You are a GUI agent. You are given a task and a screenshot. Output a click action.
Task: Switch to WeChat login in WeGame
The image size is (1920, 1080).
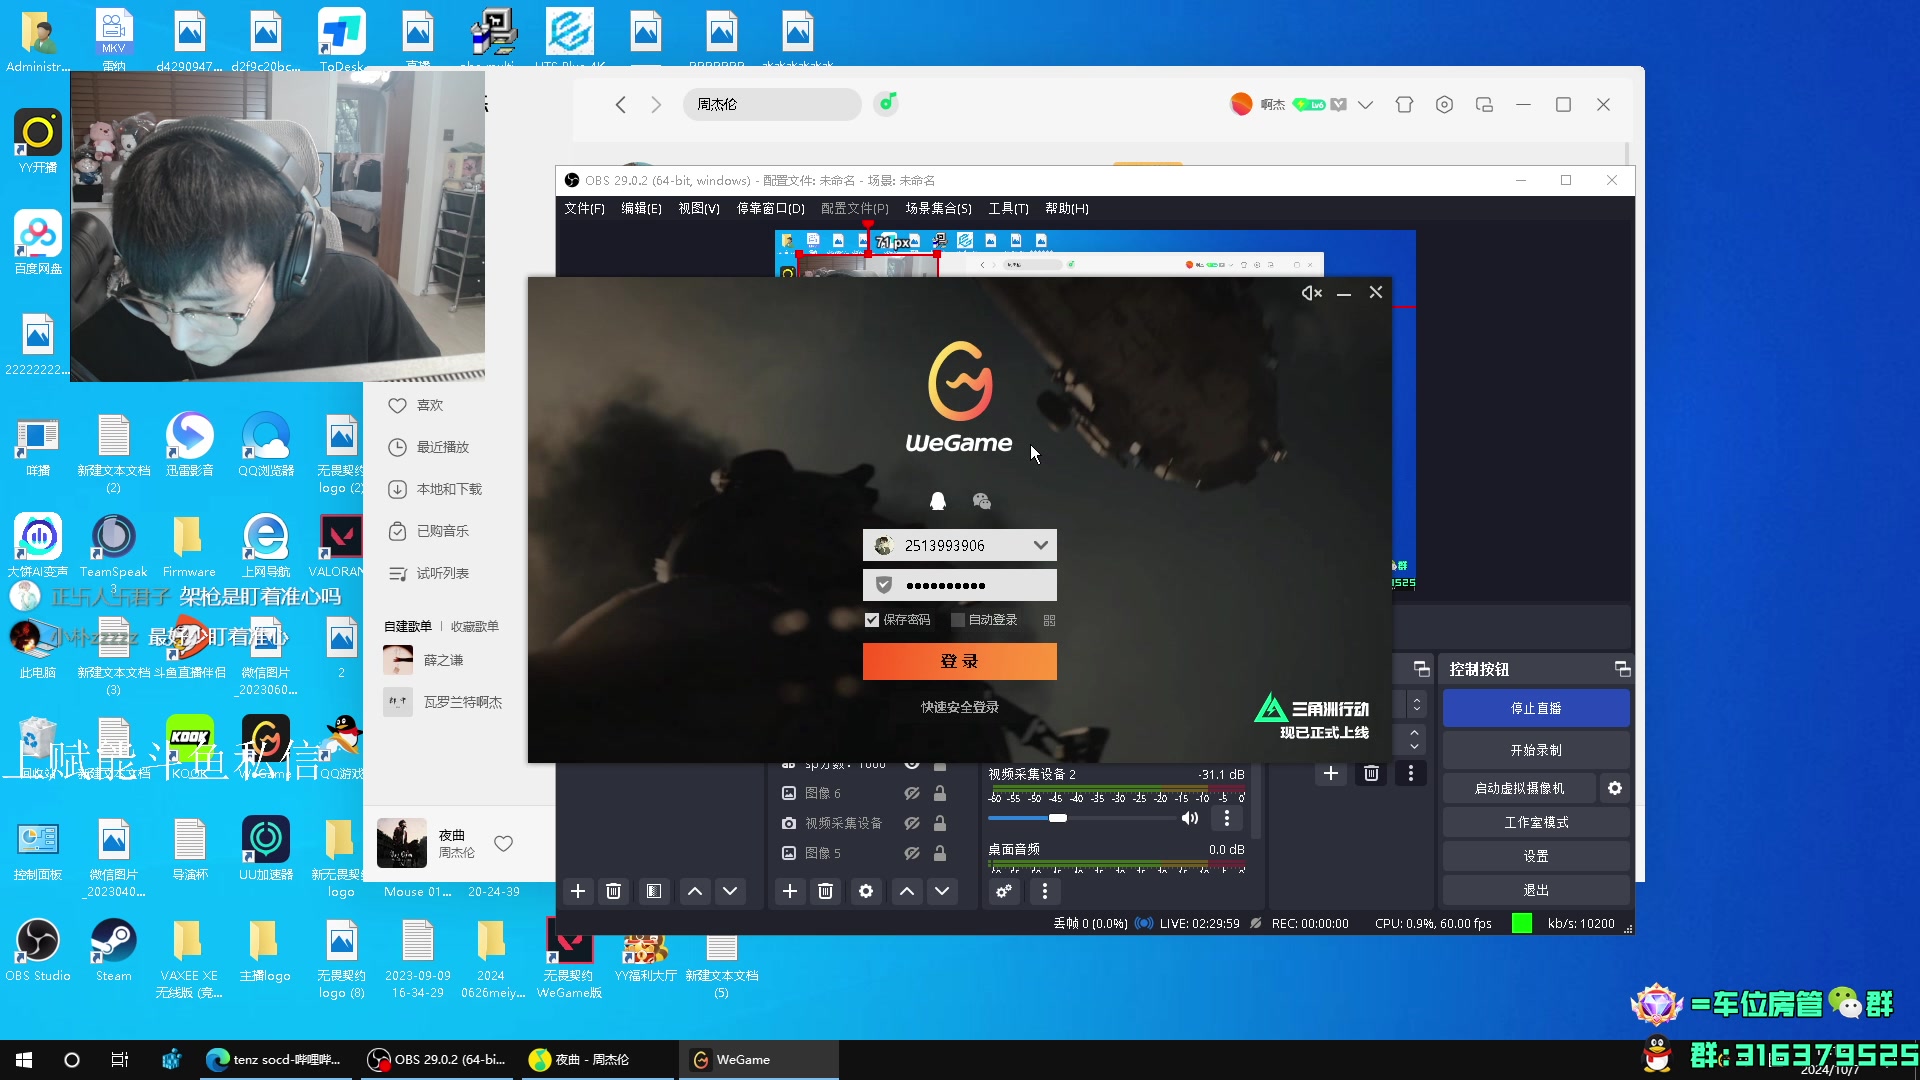pos(982,501)
